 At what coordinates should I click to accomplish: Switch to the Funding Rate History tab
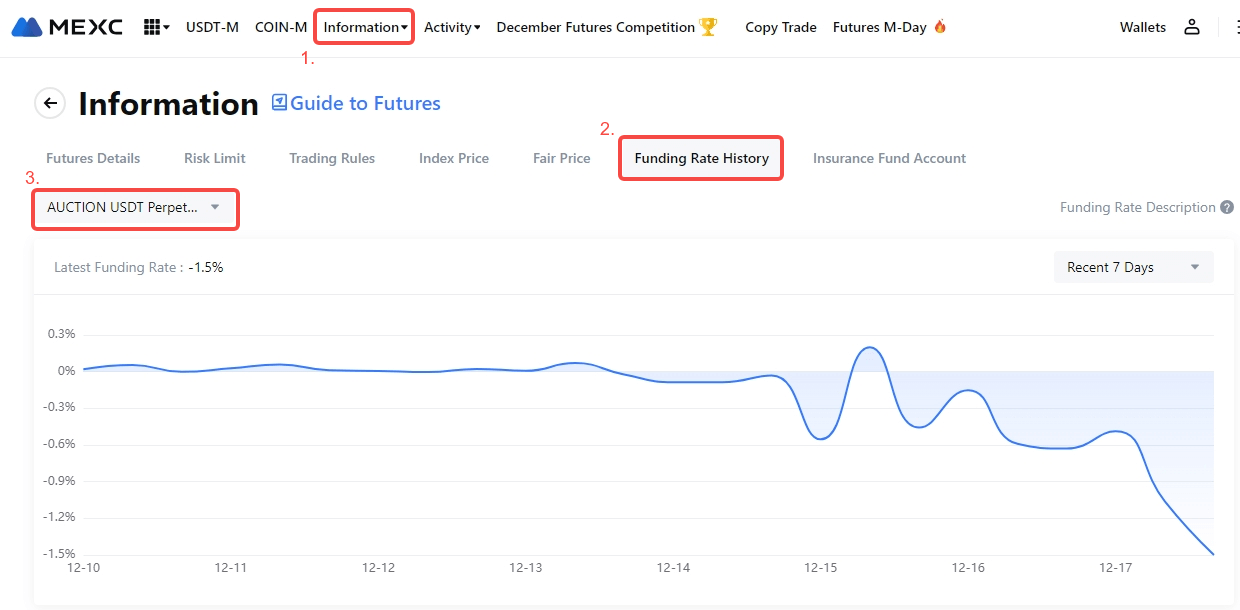click(701, 158)
